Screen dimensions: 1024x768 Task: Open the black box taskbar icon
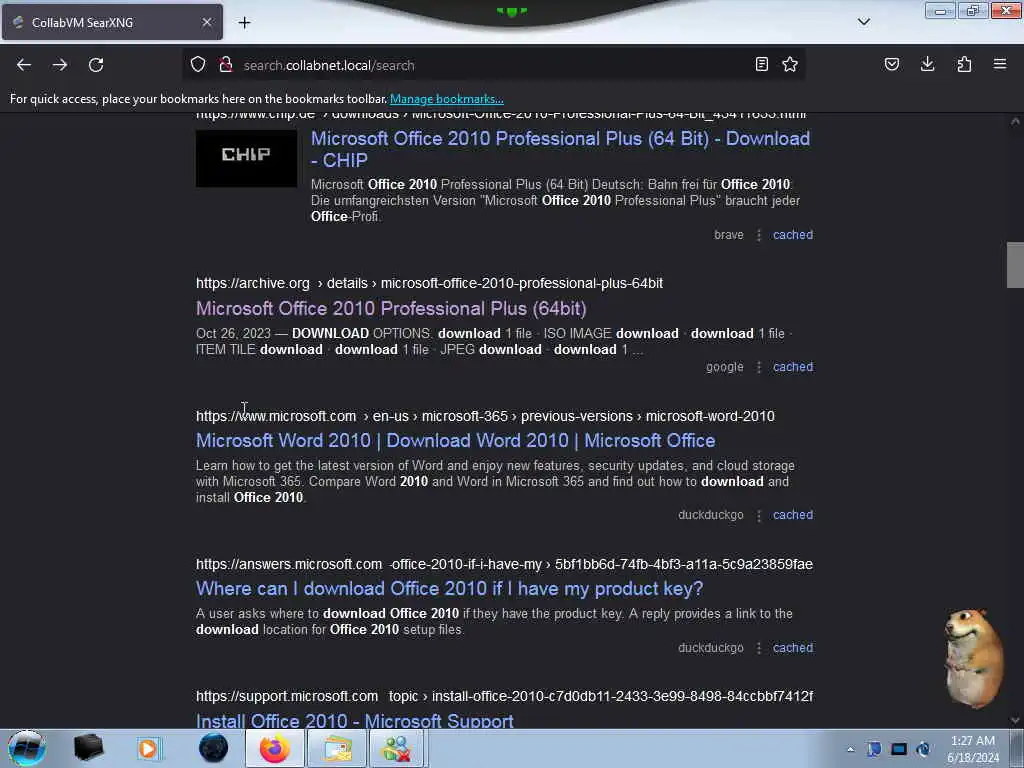pos(88,748)
